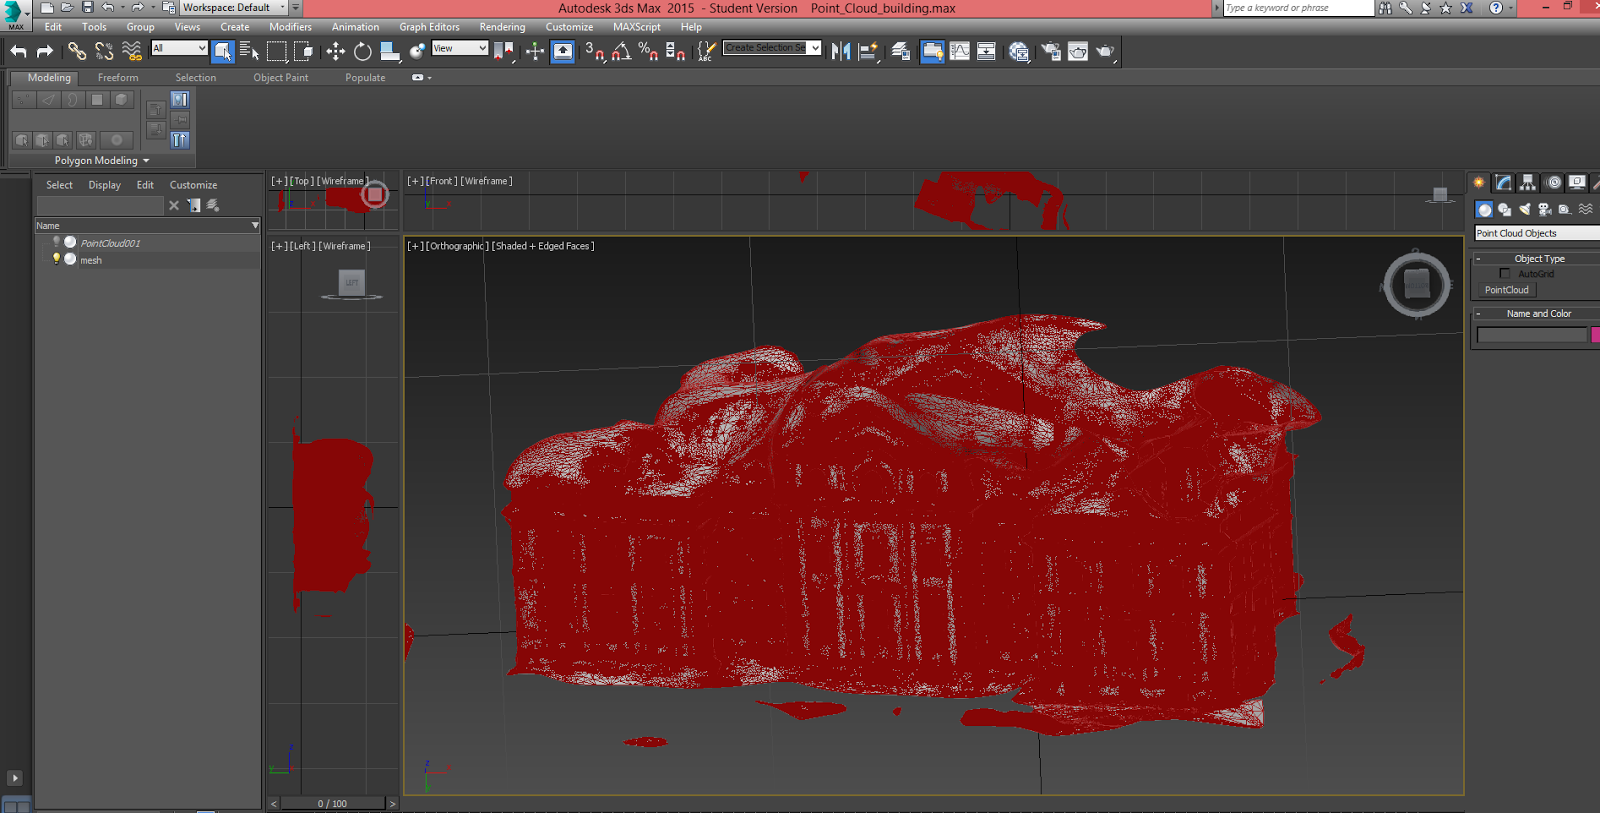This screenshot has width=1600, height=813.
Task: Open the Rendering menu
Action: tap(502, 27)
